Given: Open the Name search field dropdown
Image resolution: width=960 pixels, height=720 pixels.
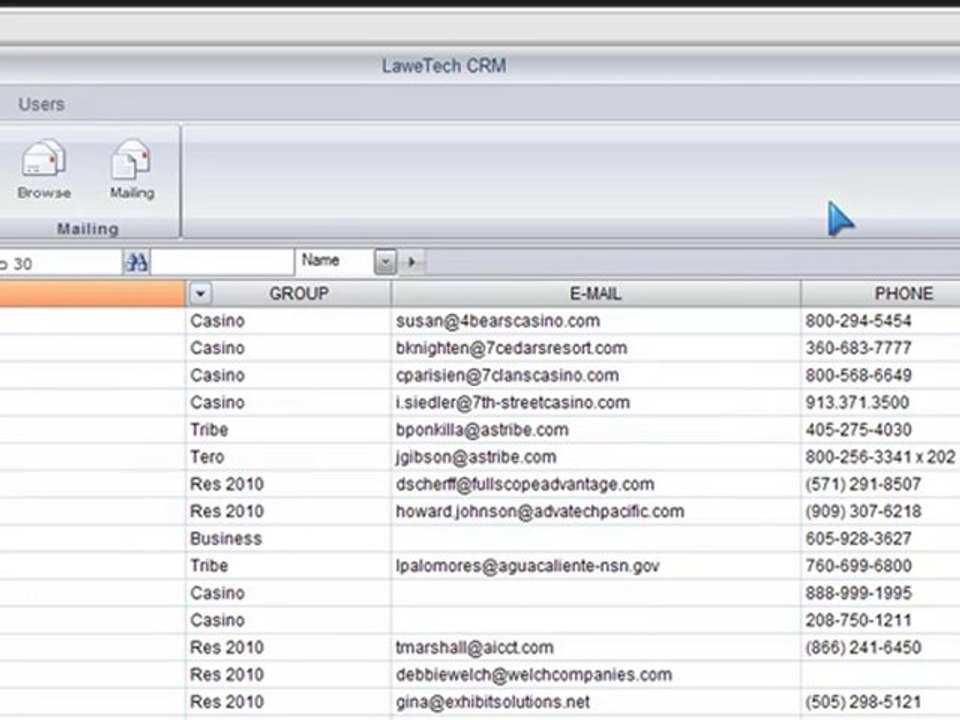Looking at the screenshot, I should click(385, 262).
